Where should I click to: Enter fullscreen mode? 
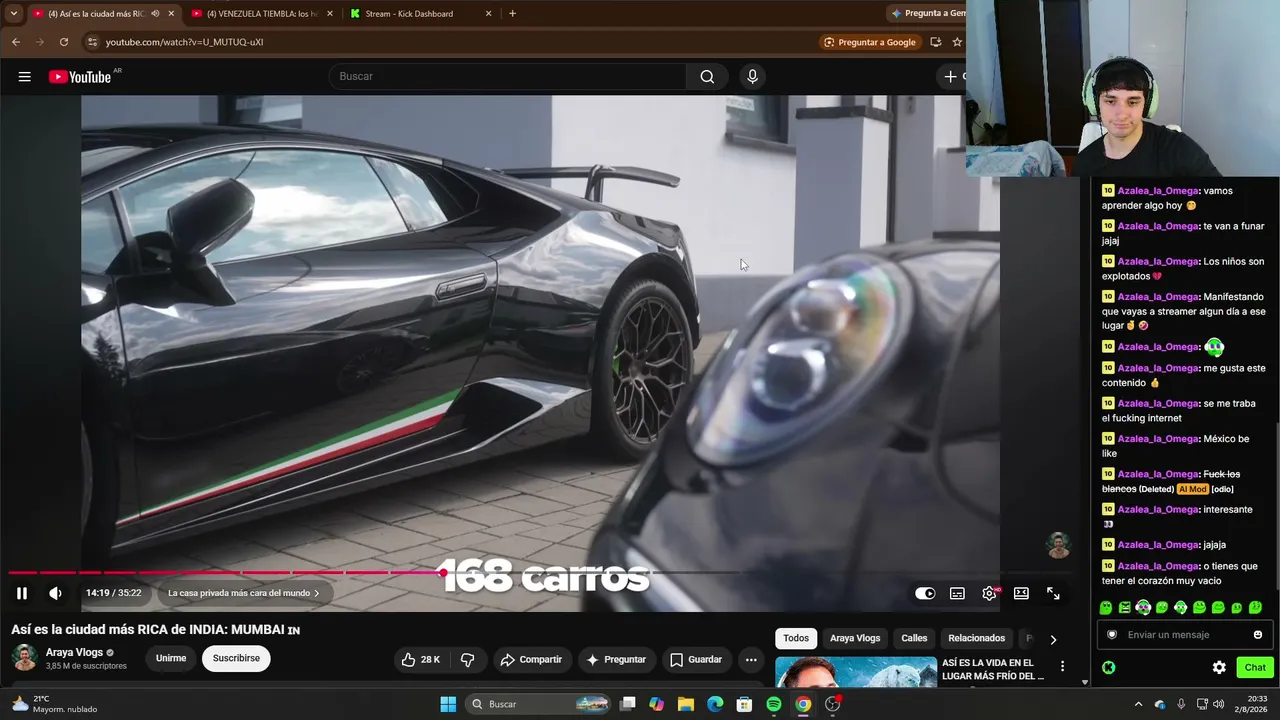click(x=1053, y=593)
